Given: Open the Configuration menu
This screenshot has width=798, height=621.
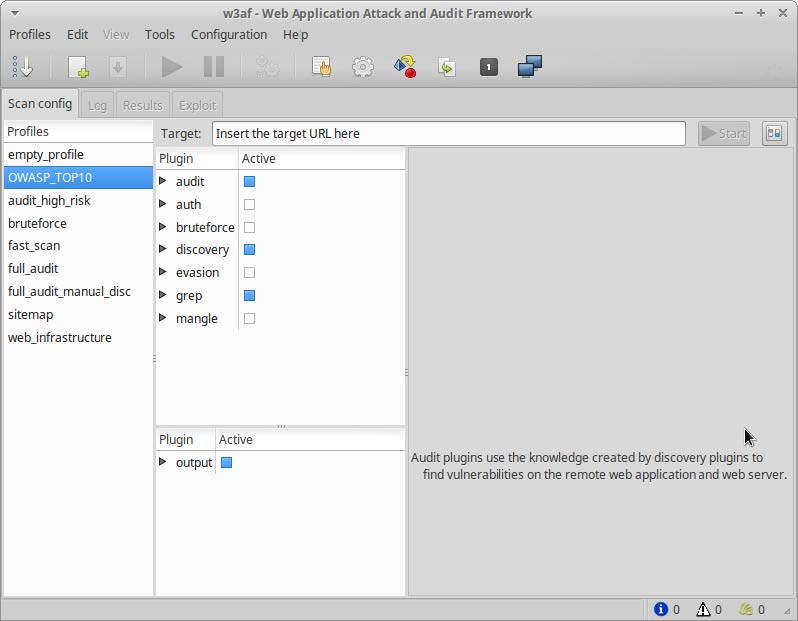Looking at the screenshot, I should (229, 35).
